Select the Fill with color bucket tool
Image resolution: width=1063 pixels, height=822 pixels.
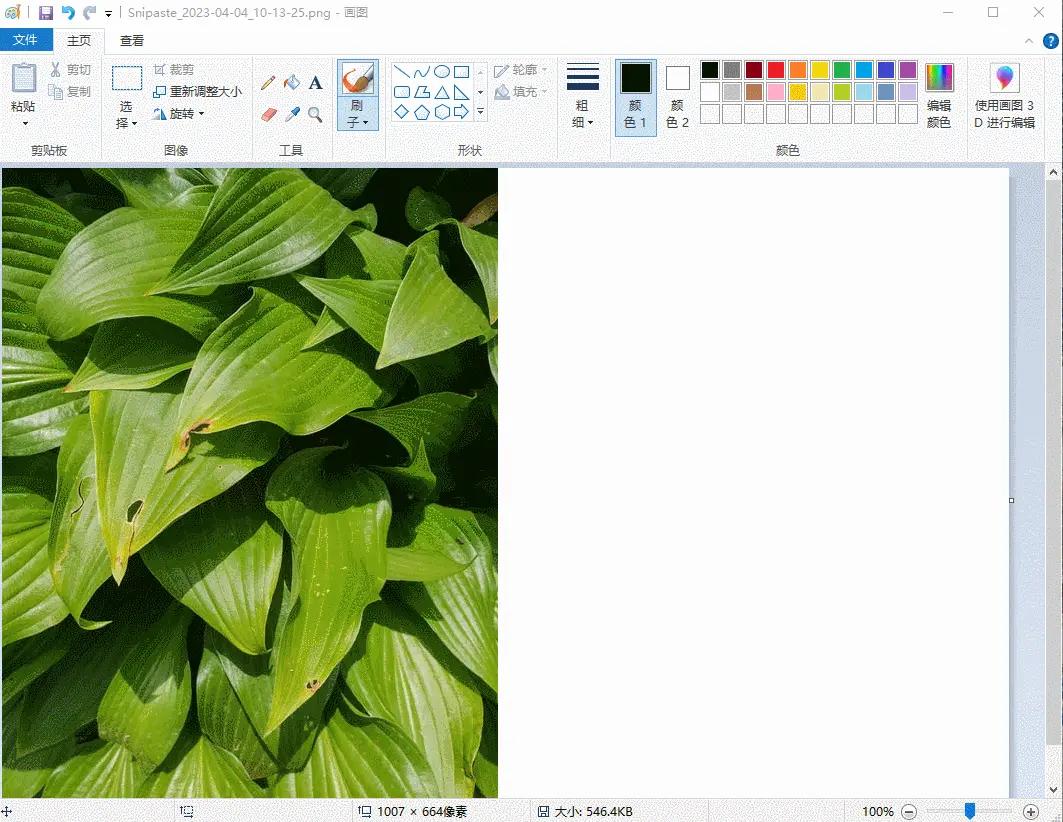(291, 82)
